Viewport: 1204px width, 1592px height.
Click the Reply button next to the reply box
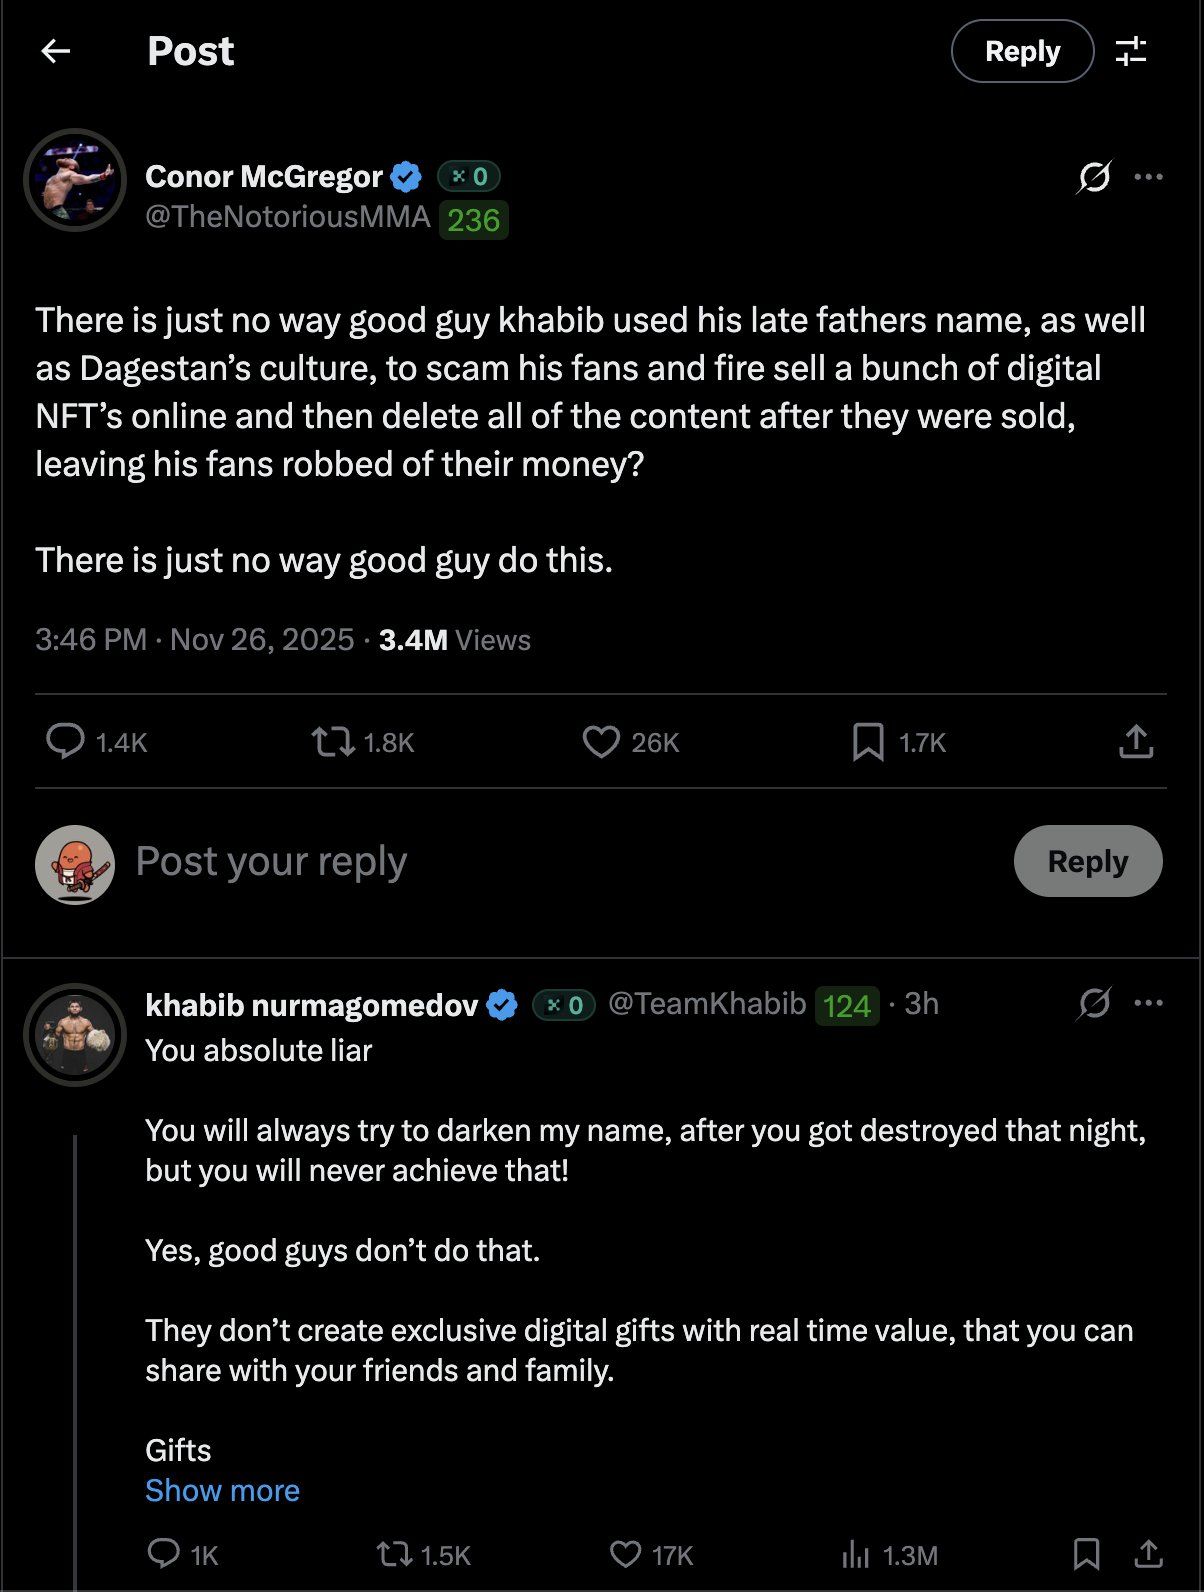pos(1087,861)
